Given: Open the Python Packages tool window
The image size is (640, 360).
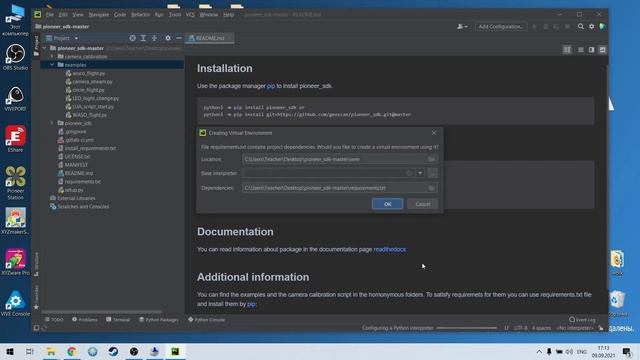Looking at the screenshot, I should click(x=158, y=320).
